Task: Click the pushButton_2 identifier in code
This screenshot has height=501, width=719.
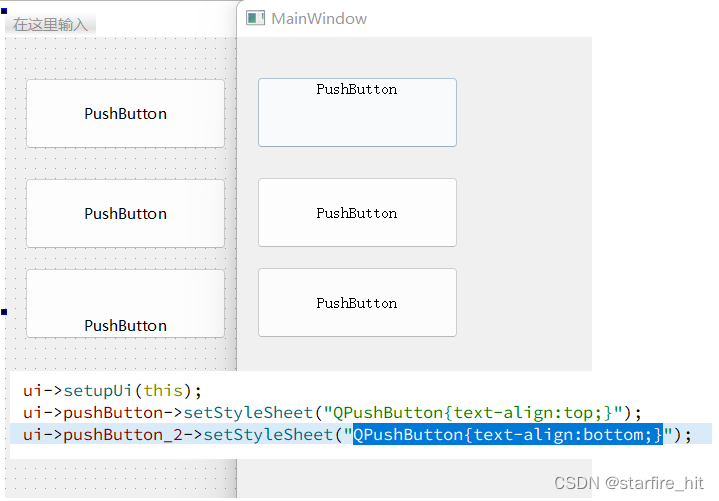Action: [x=123, y=435]
